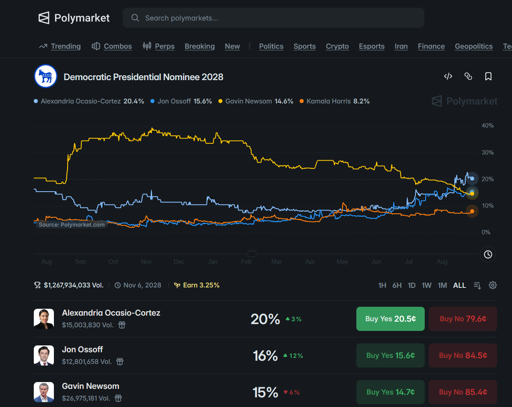
Task: Open chart settings gear icon
Action: coord(493,285)
